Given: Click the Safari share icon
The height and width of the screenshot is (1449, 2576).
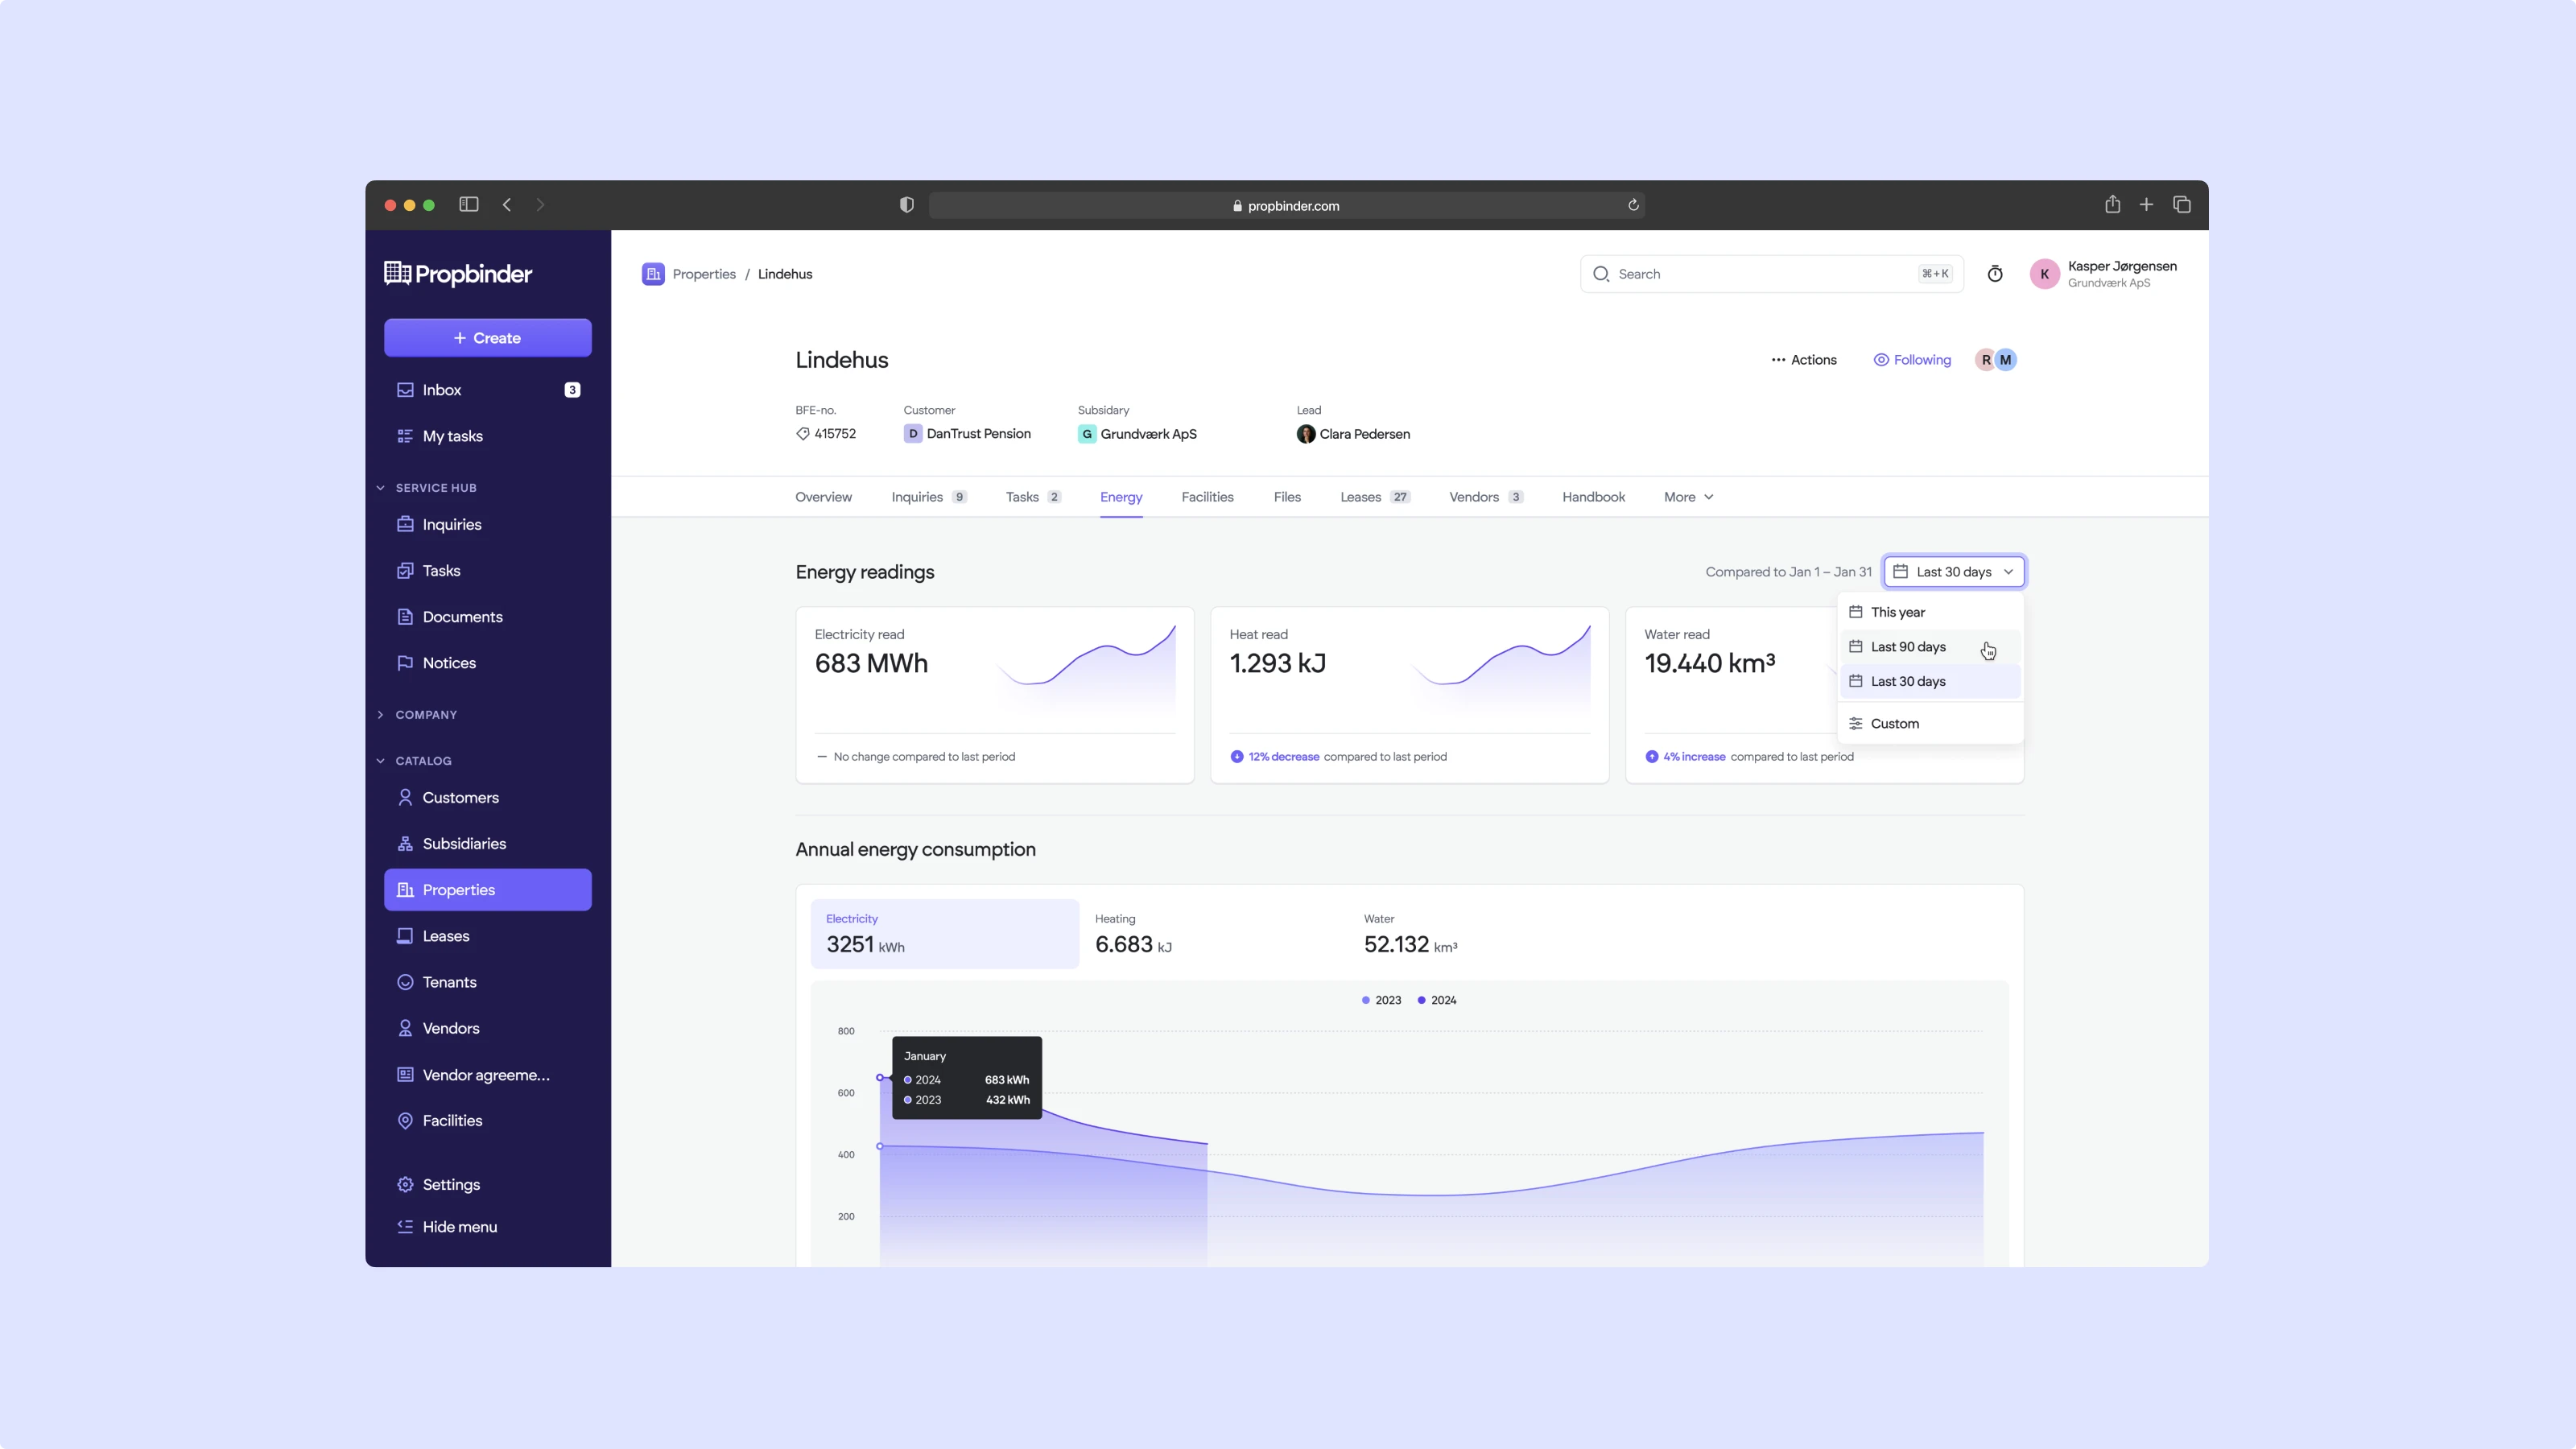Looking at the screenshot, I should coord(2112,205).
